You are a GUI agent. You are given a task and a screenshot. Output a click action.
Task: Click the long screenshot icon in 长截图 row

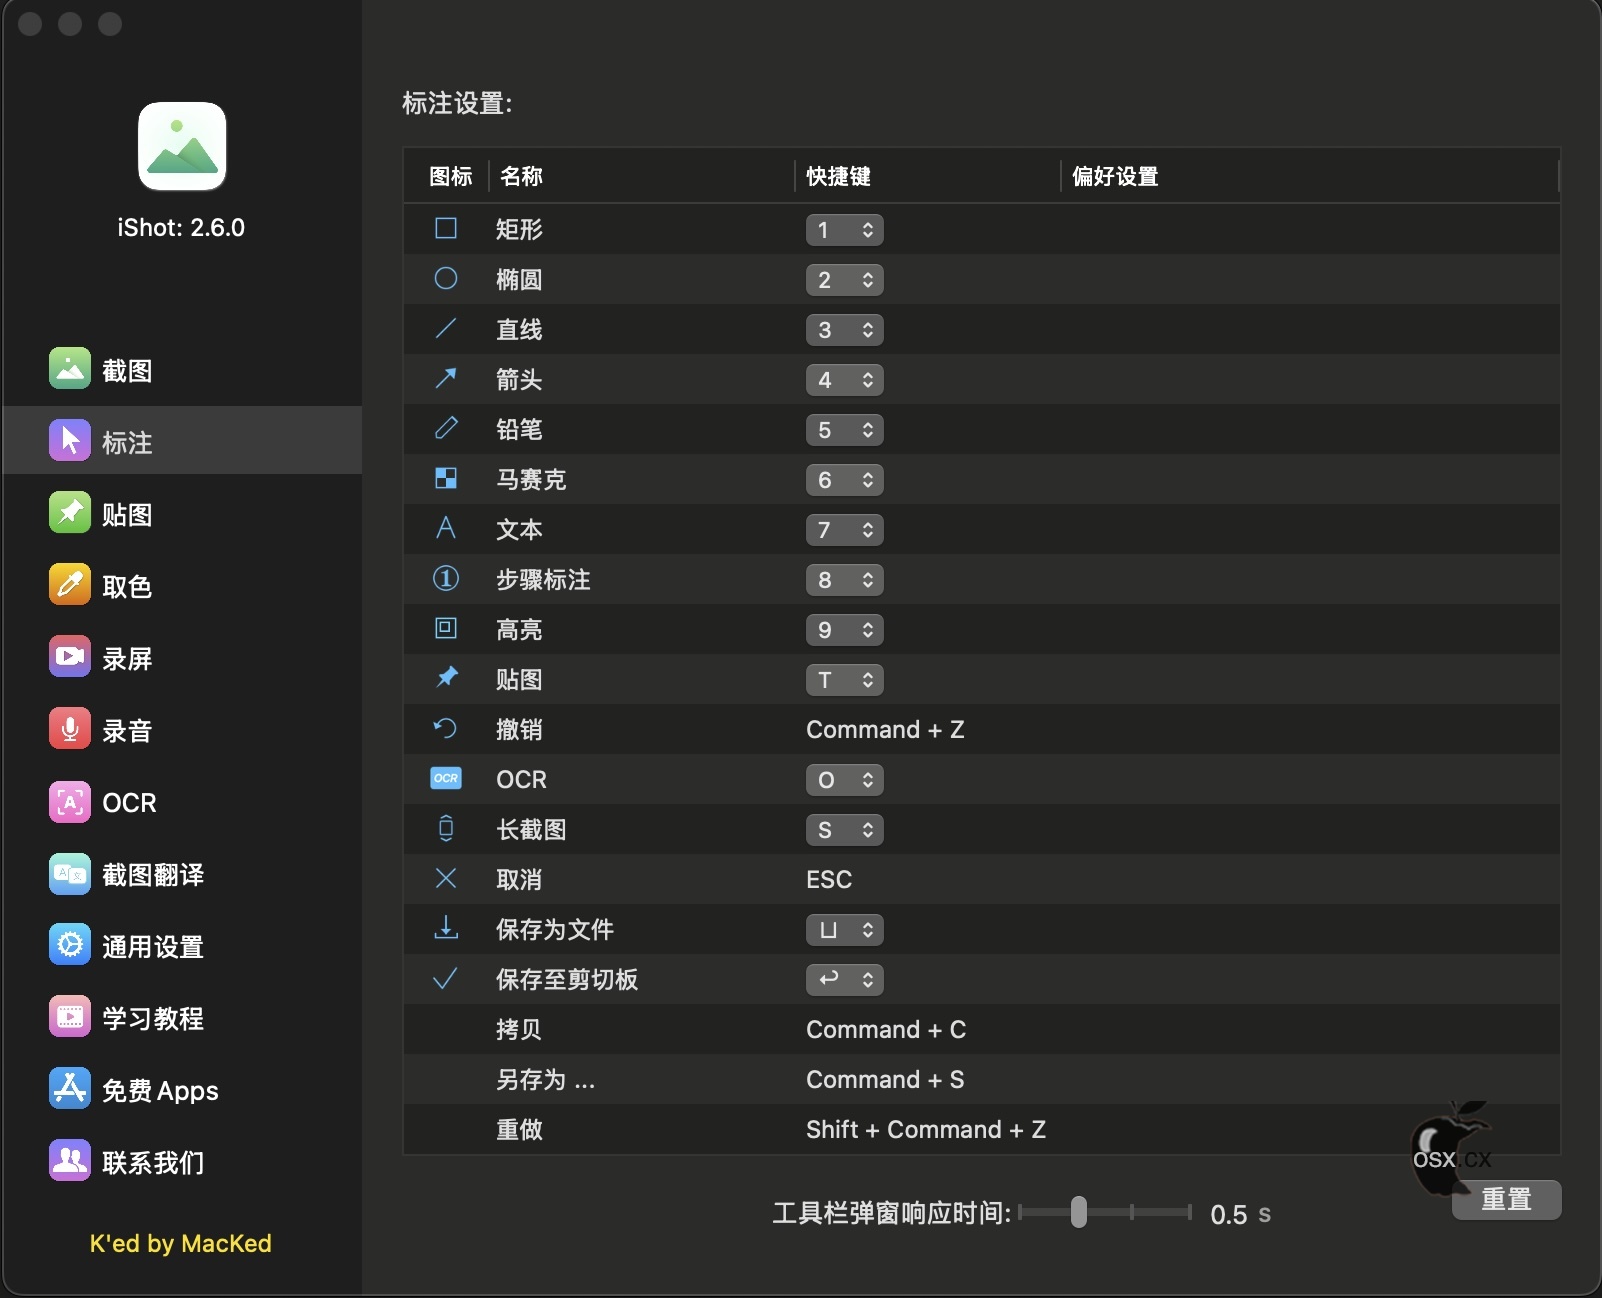point(446,829)
